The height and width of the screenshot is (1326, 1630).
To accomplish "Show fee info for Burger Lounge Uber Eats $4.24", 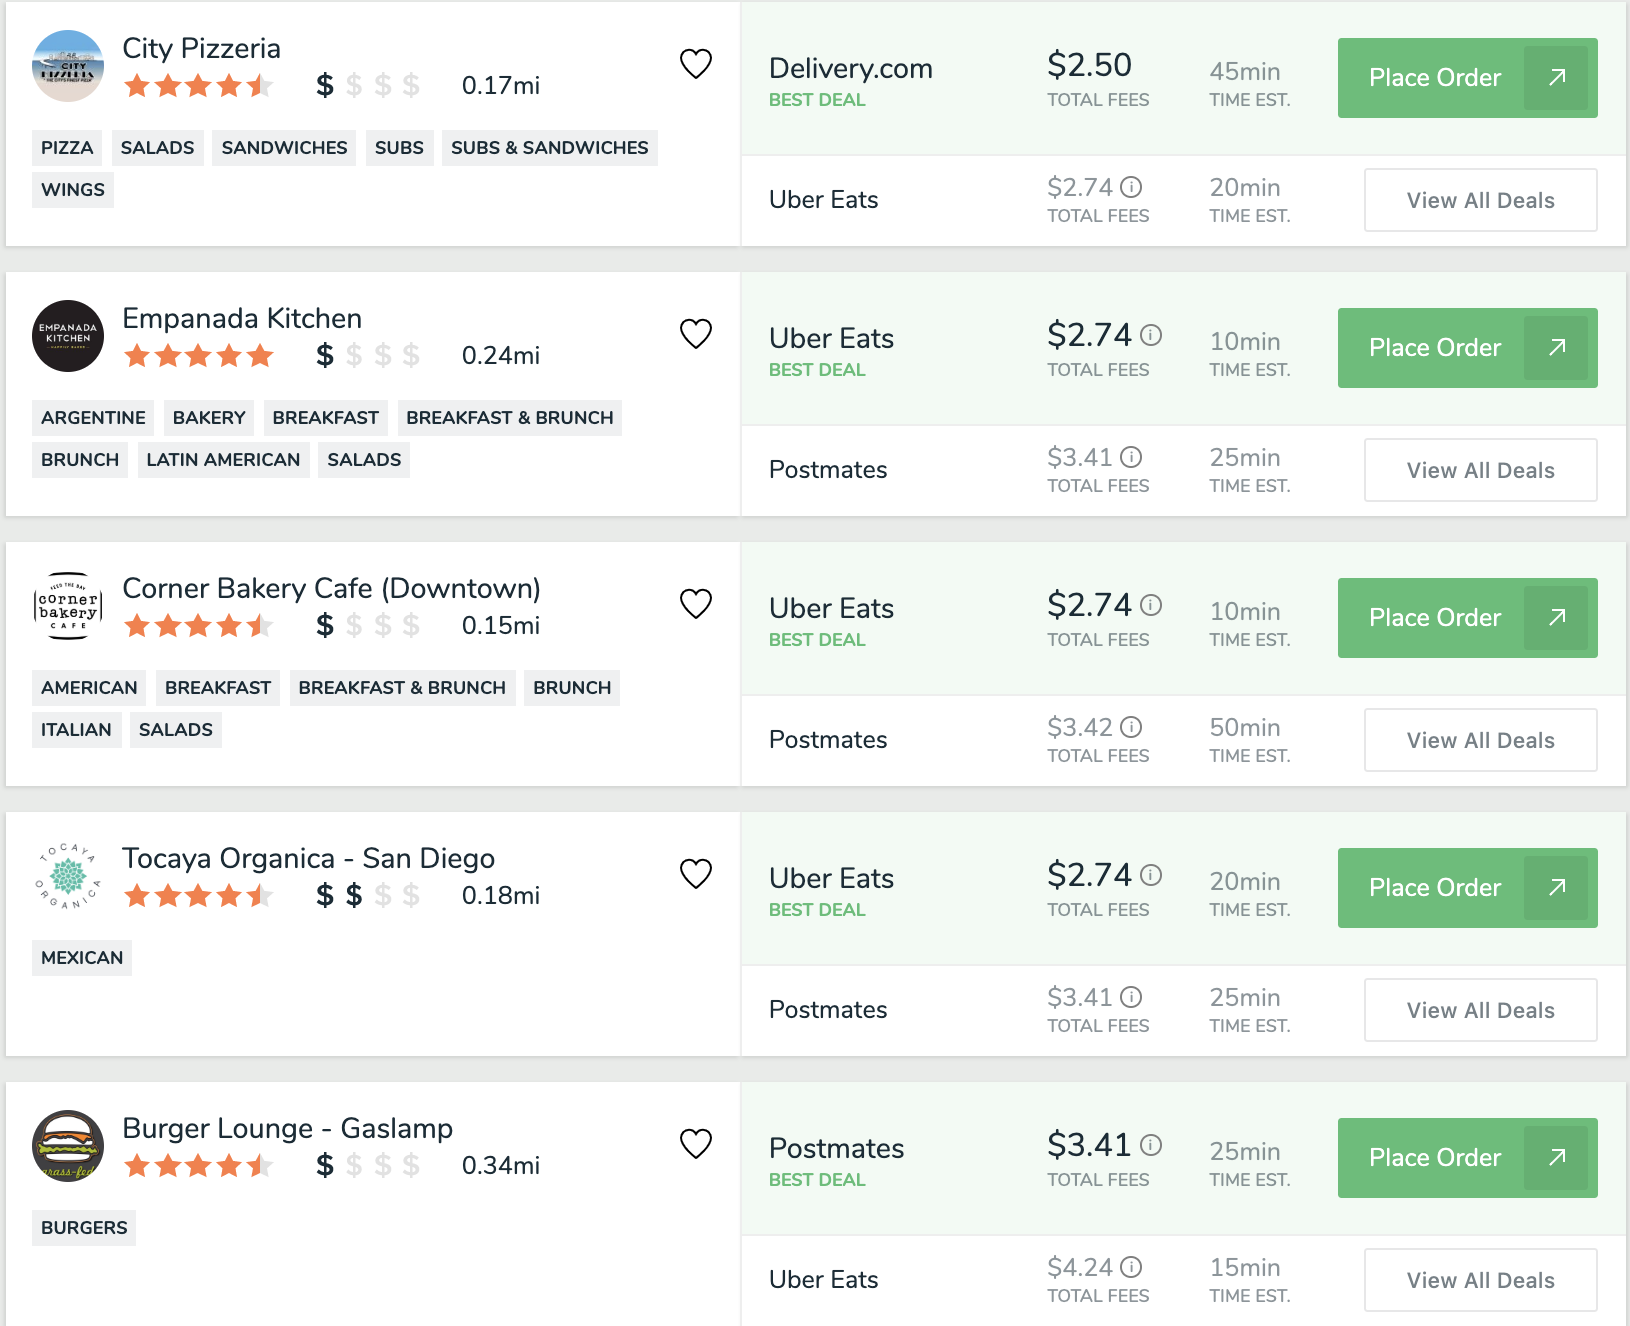I will (x=1131, y=1267).
